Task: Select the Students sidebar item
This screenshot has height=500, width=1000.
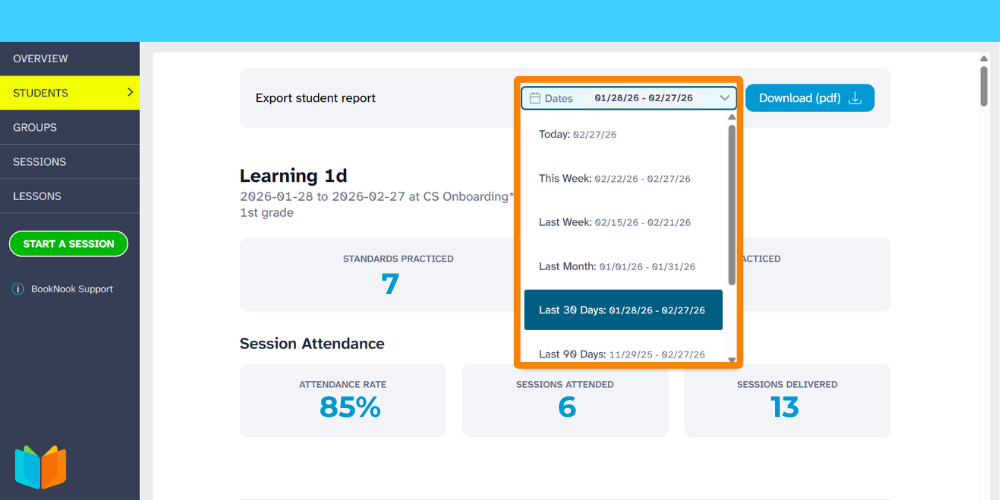Action: point(70,93)
